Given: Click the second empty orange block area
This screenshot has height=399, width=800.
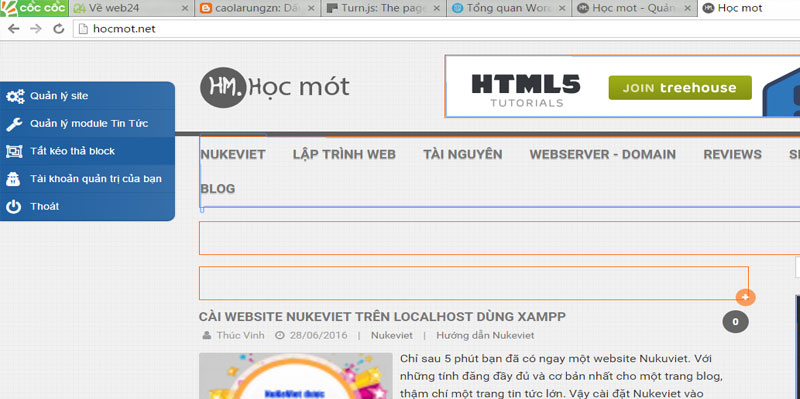Looking at the screenshot, I should 473,283.
